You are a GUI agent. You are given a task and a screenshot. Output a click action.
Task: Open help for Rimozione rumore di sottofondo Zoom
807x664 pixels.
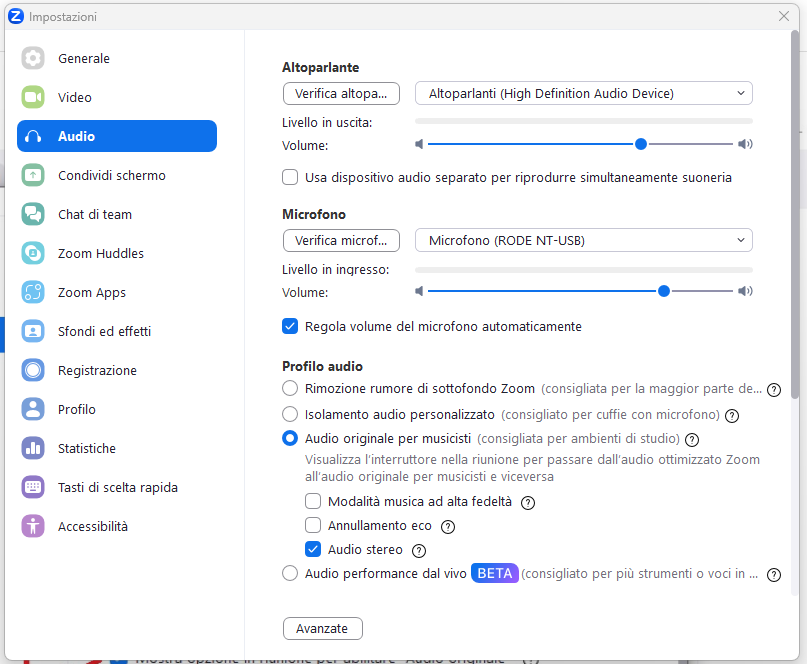click(x=774, y=390)
